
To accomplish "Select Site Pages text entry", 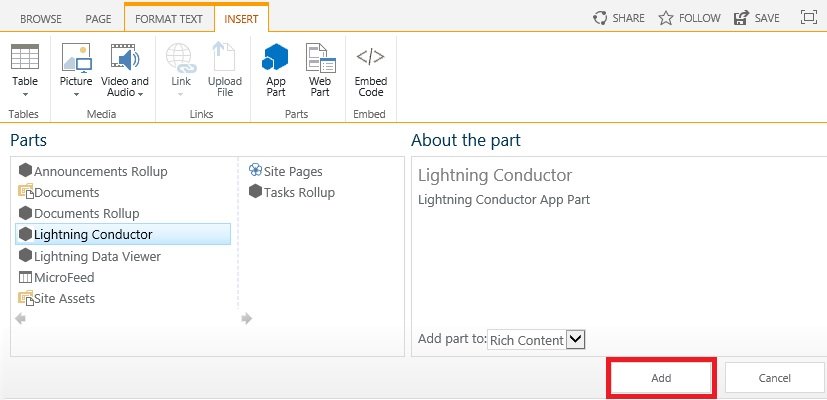I will click(x=293, y=172).
